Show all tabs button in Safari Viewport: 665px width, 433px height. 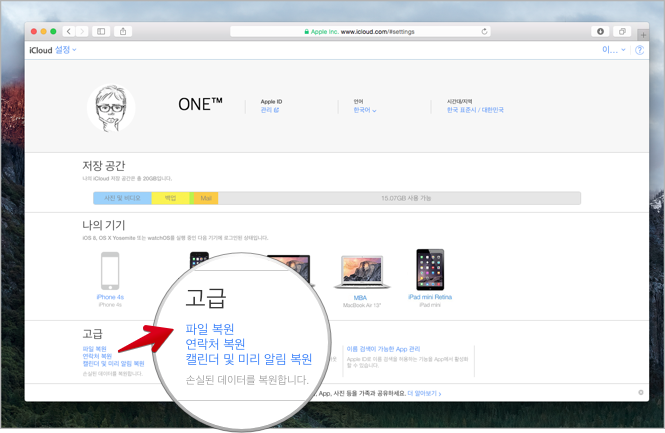[622, 31]
